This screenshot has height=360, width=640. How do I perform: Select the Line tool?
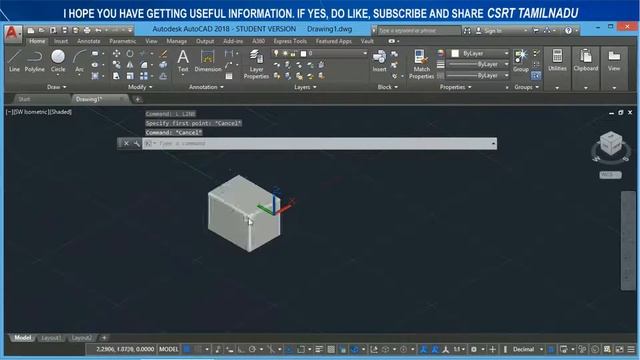tap(14, 61)
